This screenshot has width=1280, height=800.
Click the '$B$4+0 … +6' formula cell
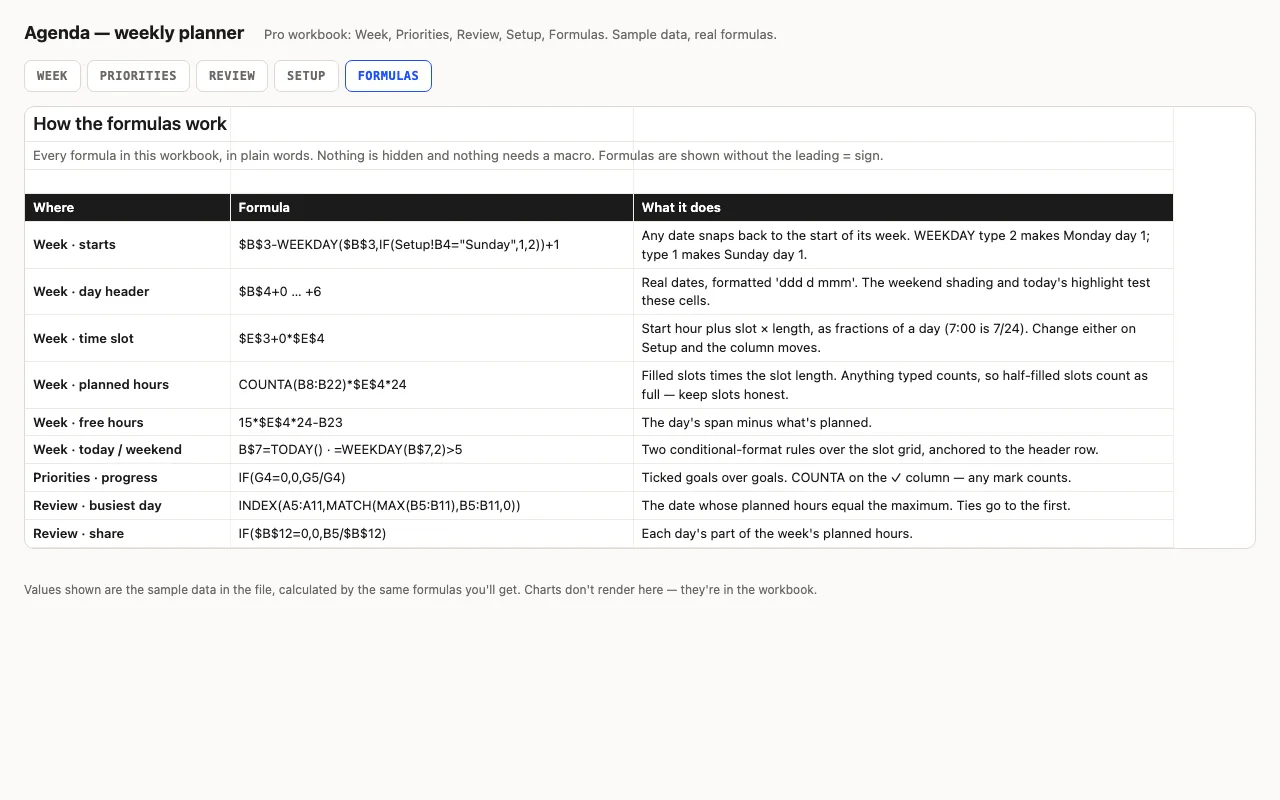[x=432, y=291]
